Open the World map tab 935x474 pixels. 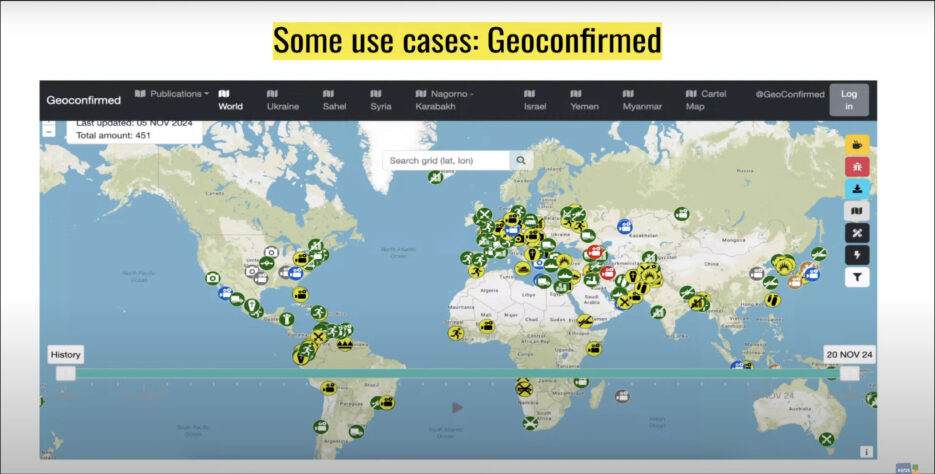[230, 100]
